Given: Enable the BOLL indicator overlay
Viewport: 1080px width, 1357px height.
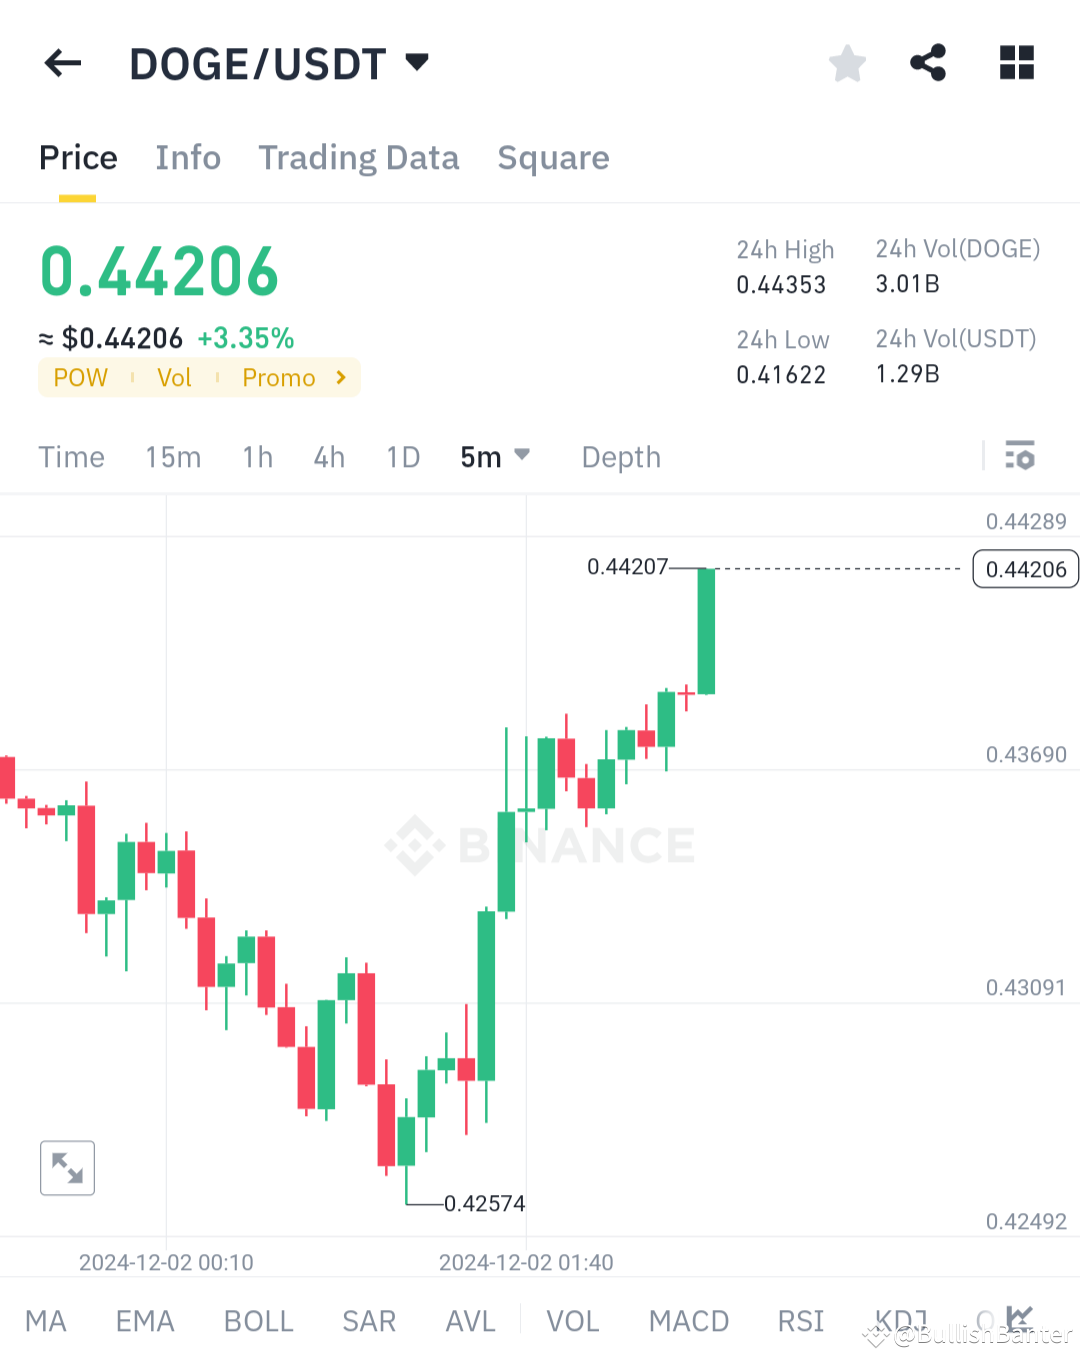Looking at the screenshot, I should click(x=258, y=1320).
